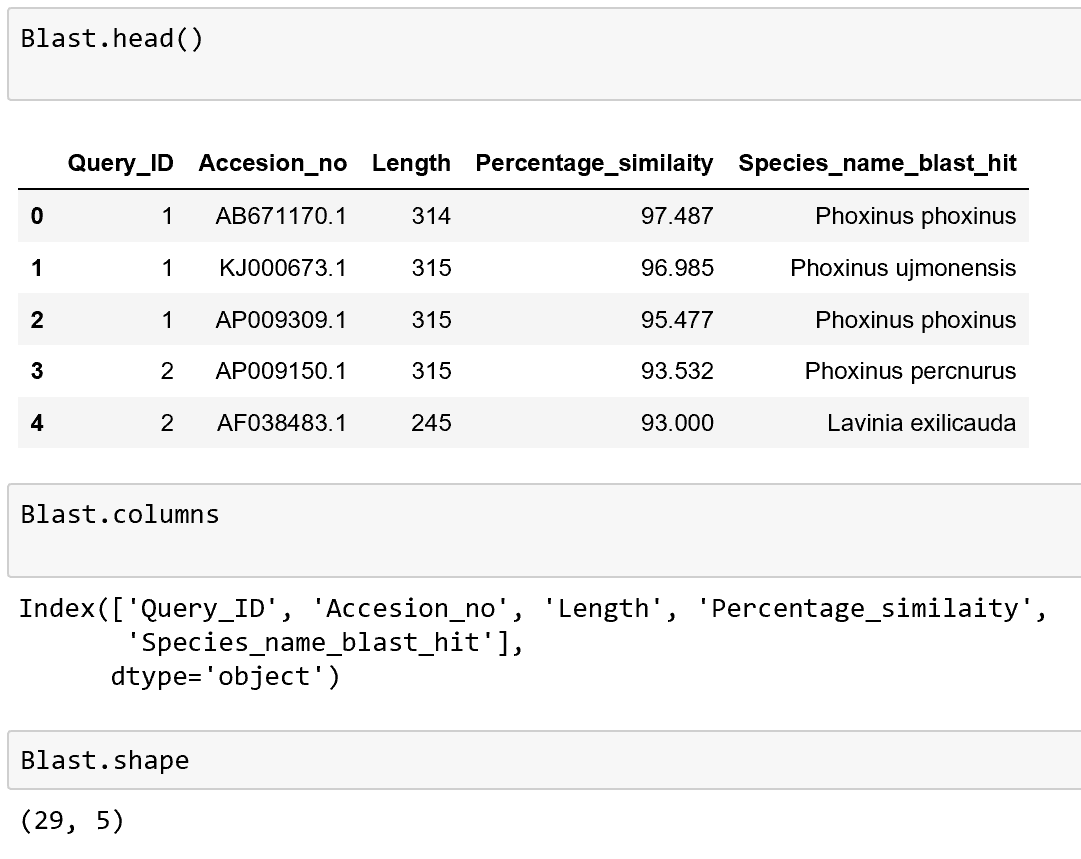Select row index 4 in the table
This screenshot has width=1081, height=859.
point(36,423)
